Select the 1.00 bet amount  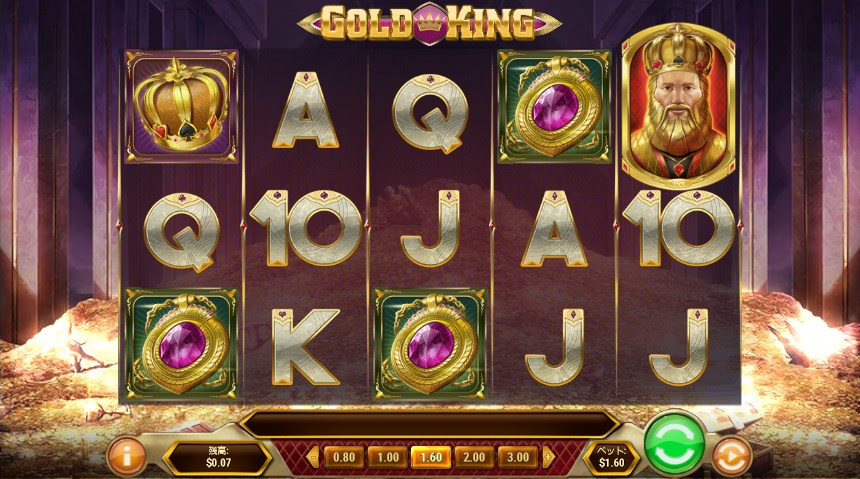click(x=388, y=457)
